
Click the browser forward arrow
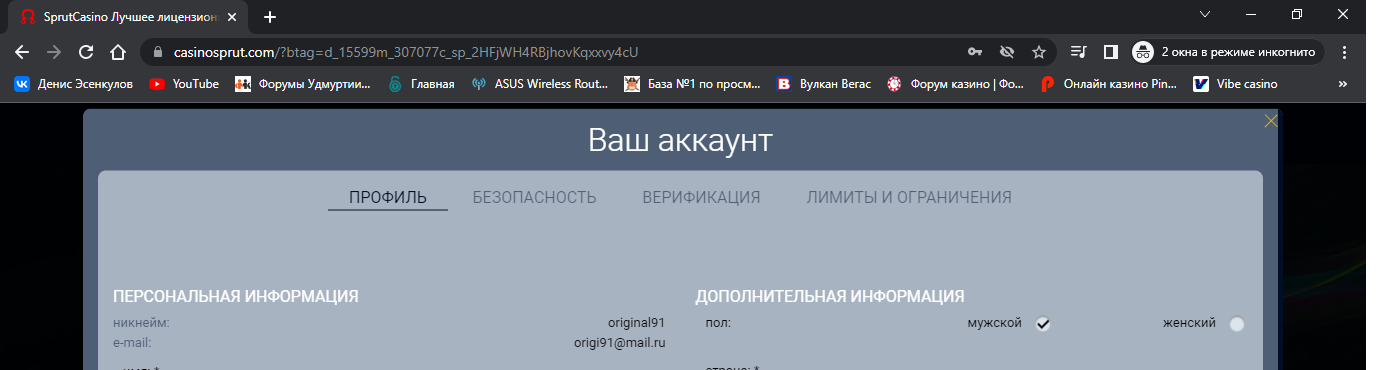(54, 52)
